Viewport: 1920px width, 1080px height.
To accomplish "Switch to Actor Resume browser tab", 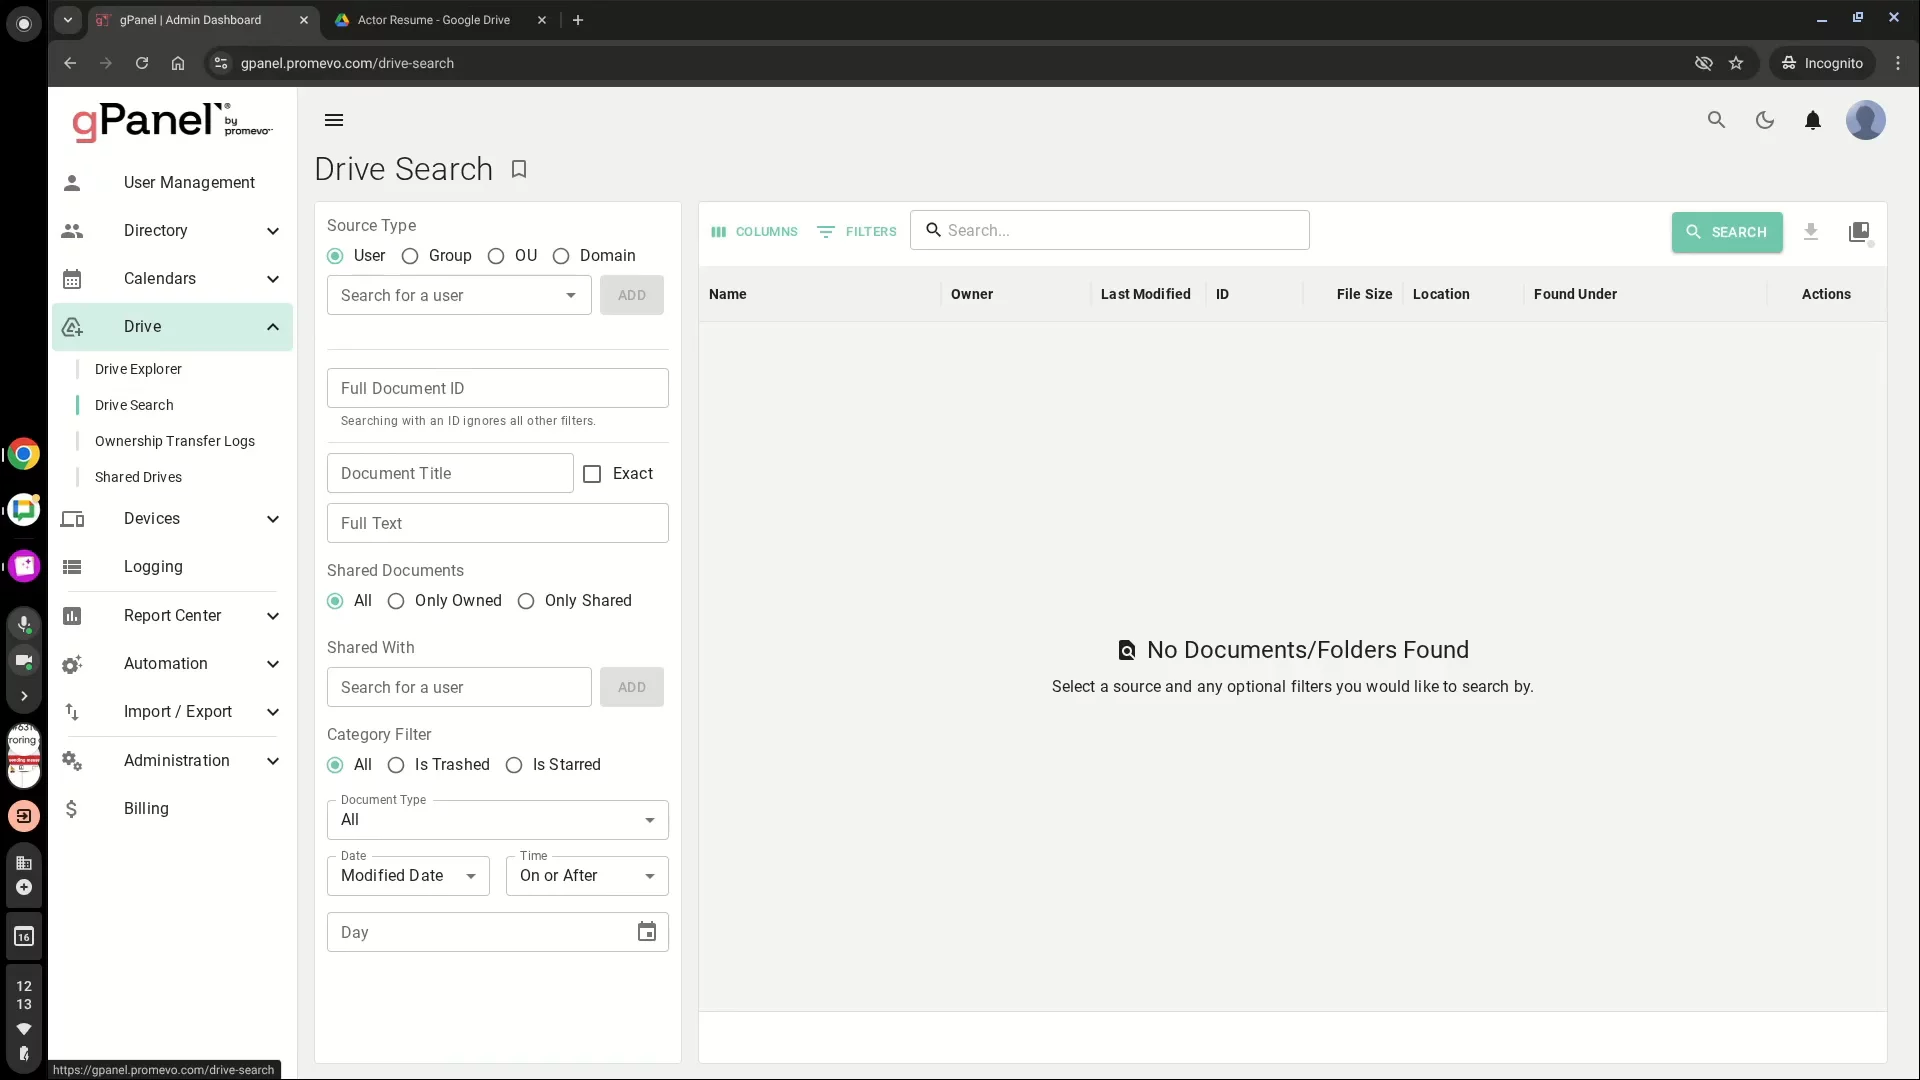I will (434, 20).
